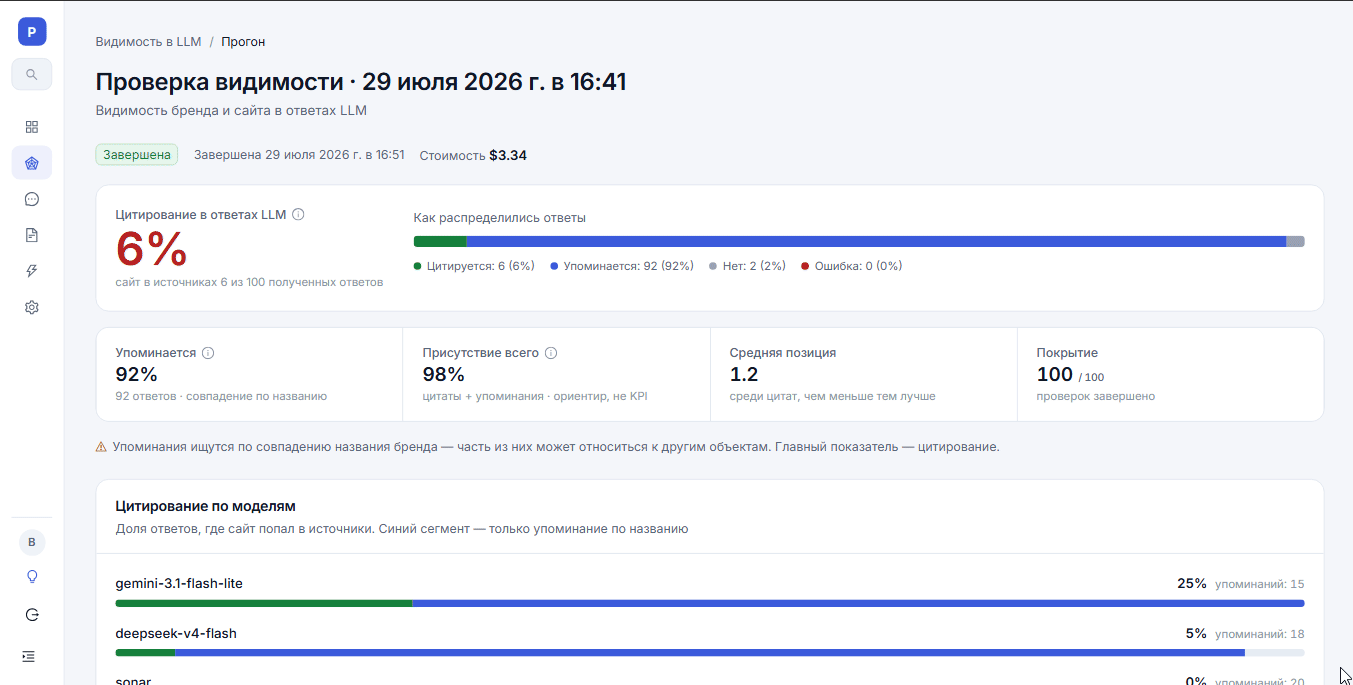Screen dimensions: 1353x685
Task: Toggle the sidebar collapse icon
Action: (x=28, y=656)
